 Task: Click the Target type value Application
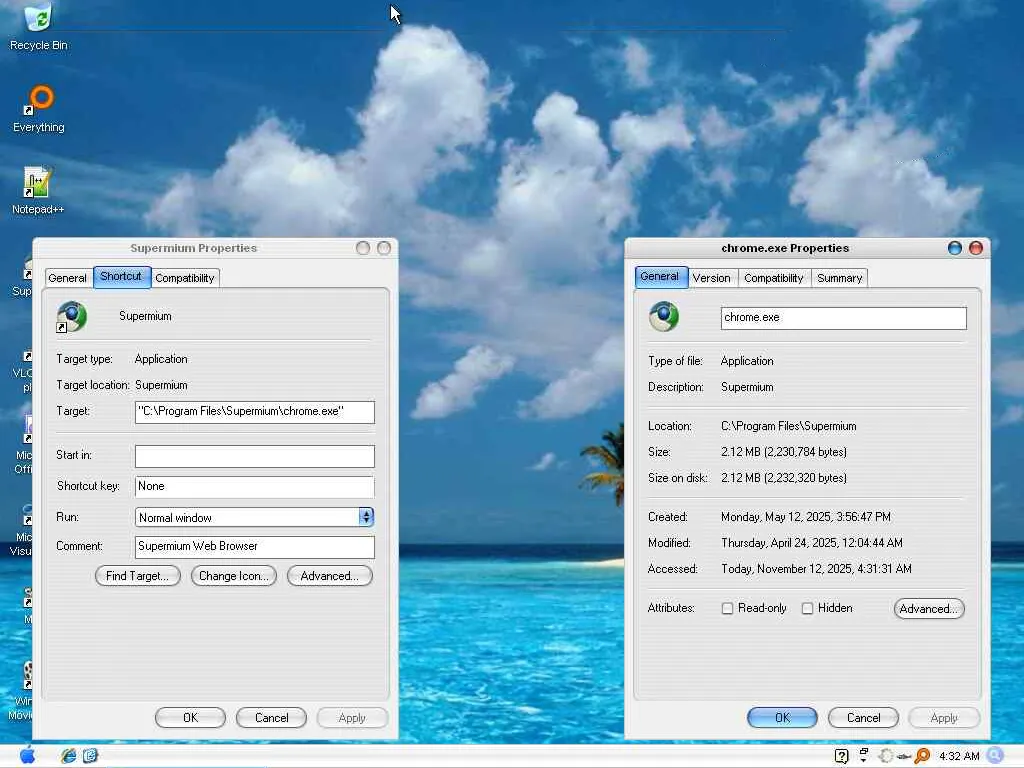[161, 359]
